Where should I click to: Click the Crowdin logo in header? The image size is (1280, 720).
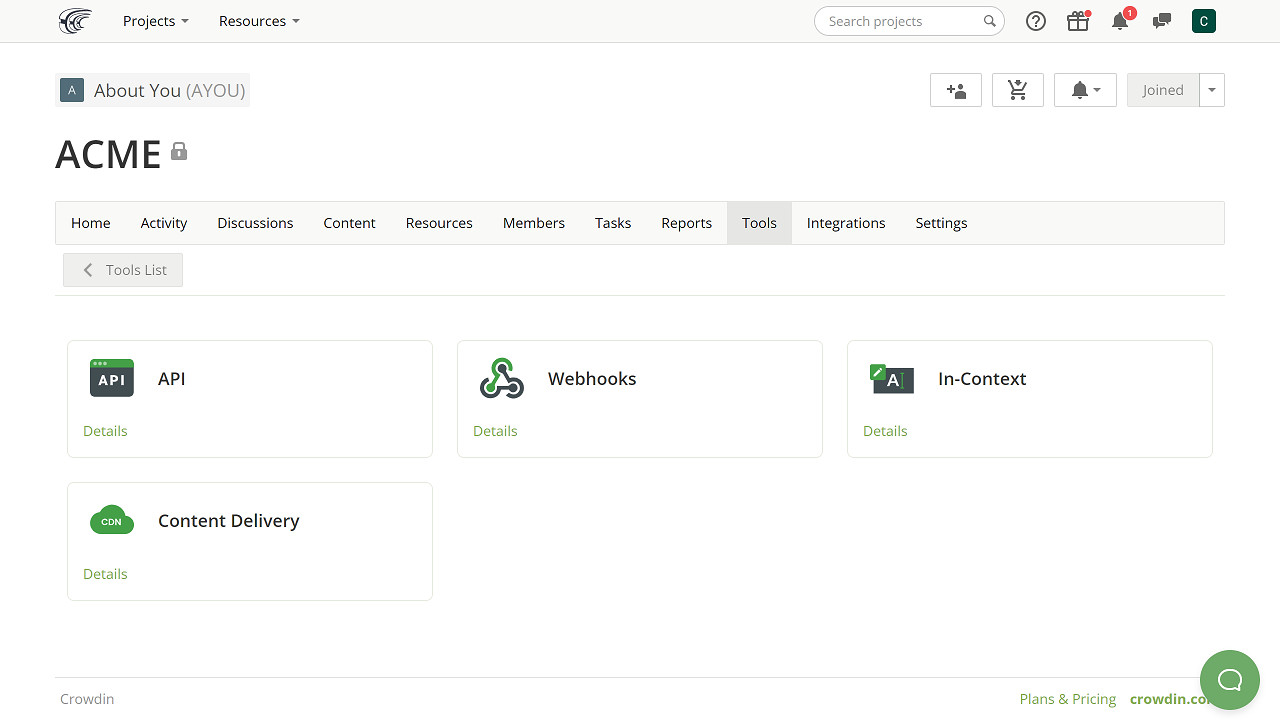[x=75, y=21]
